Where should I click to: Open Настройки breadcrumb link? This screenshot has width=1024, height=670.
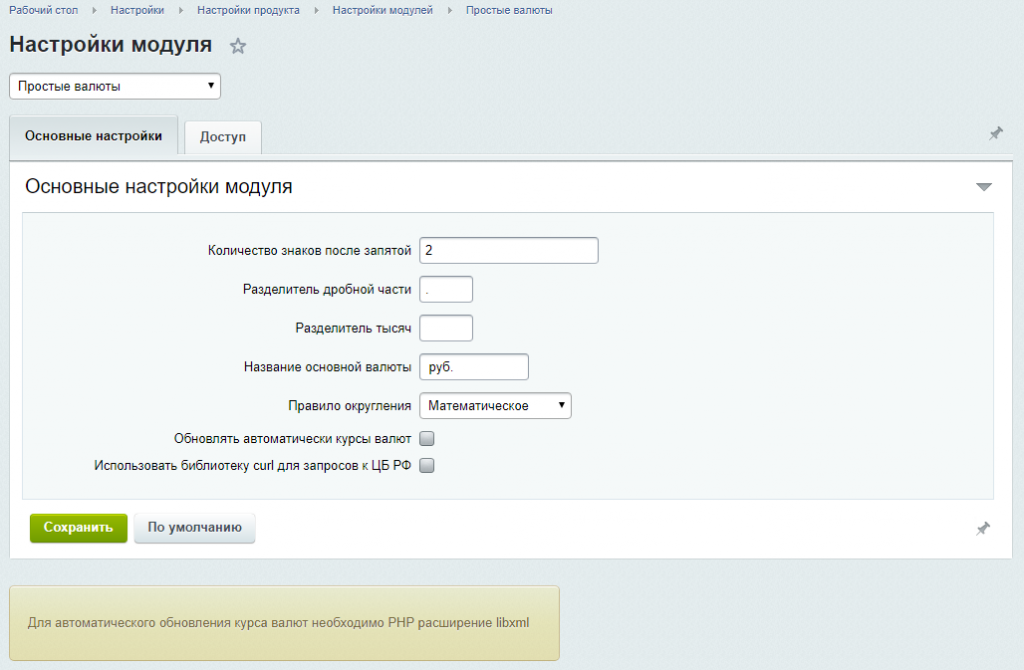pyautogui.click(x=137, y=10)
